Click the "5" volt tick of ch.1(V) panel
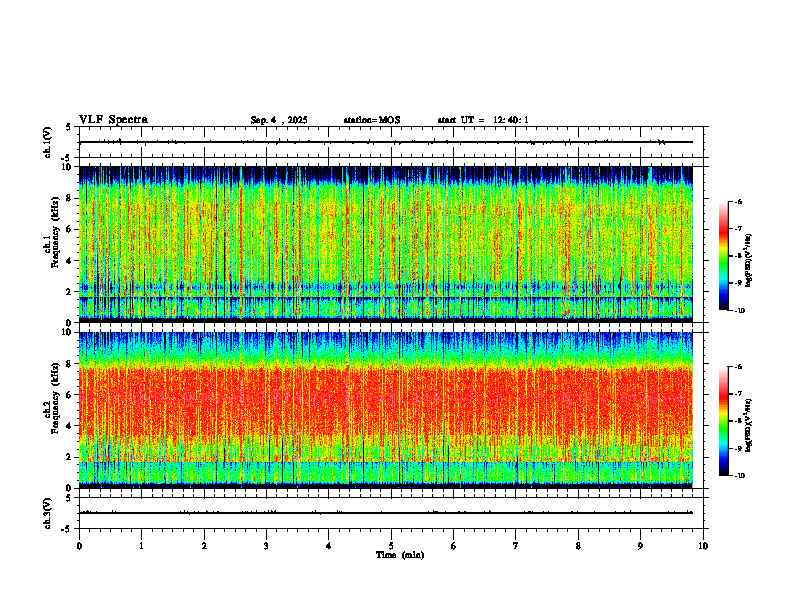Screen dimensions: 792x612 point(69,127)
